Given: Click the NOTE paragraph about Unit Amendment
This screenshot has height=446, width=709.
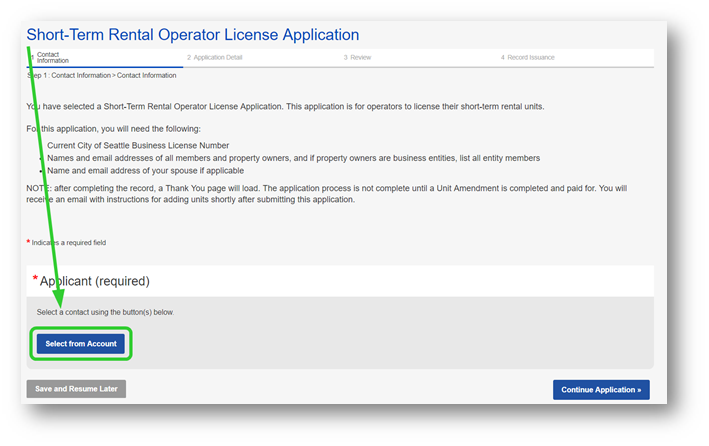Looking at the screenshot, I should coord(330,192).
